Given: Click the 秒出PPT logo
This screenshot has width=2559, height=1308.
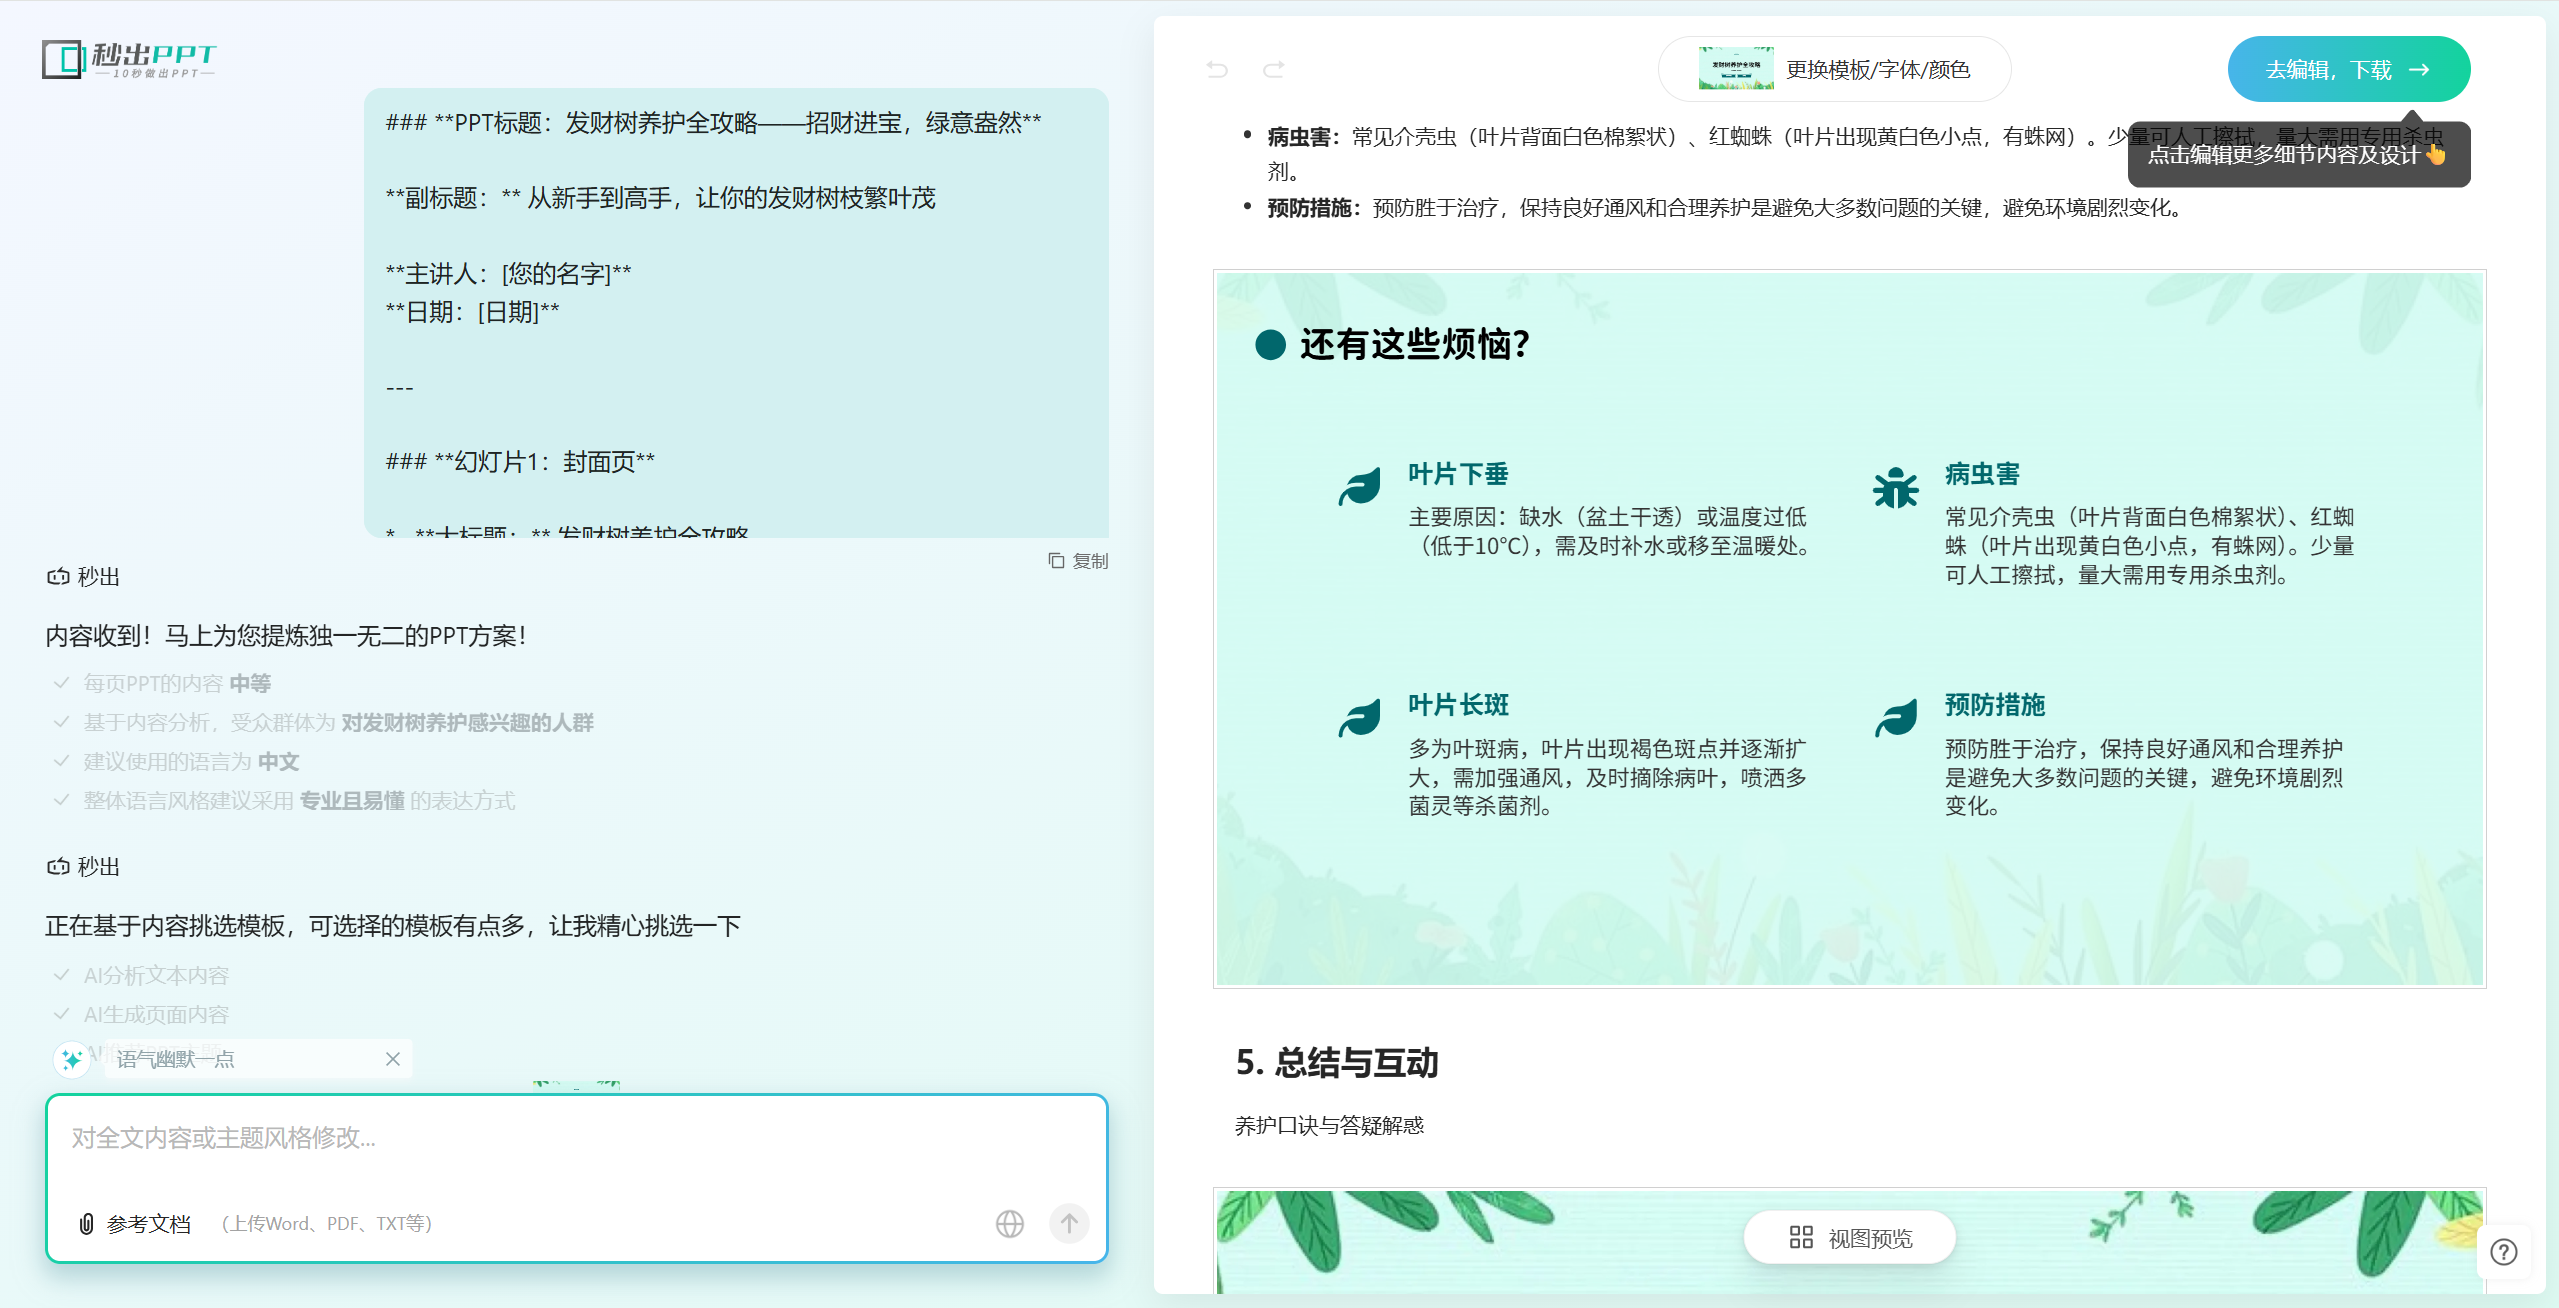Looking at the screenshot, I should click(129, 60).
